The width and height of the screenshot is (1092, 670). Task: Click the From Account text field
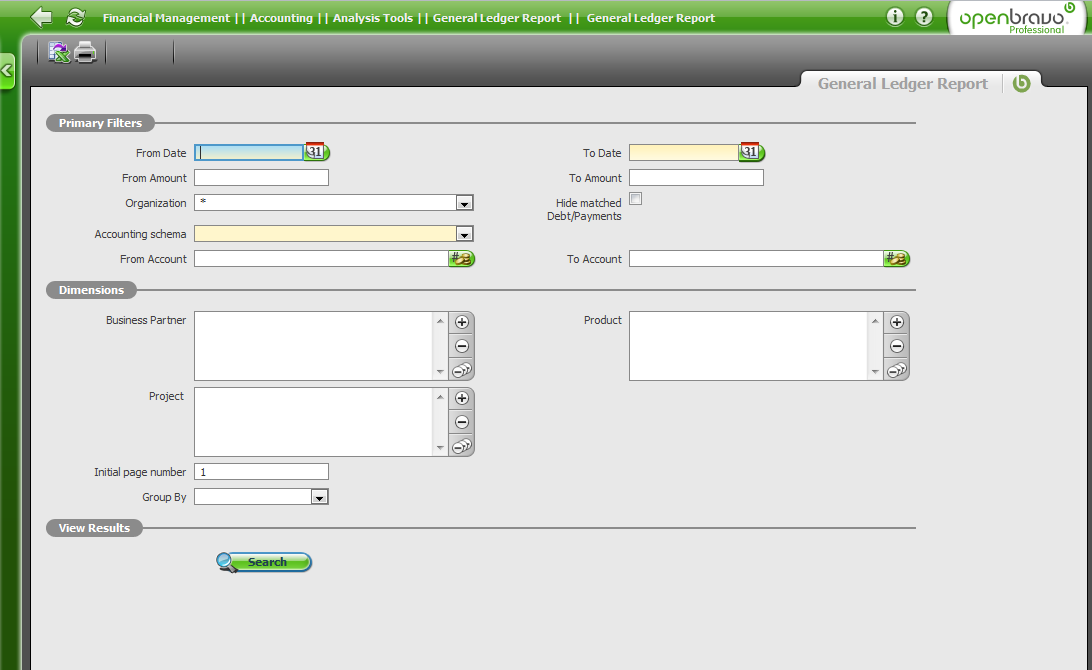click(321, 259)
